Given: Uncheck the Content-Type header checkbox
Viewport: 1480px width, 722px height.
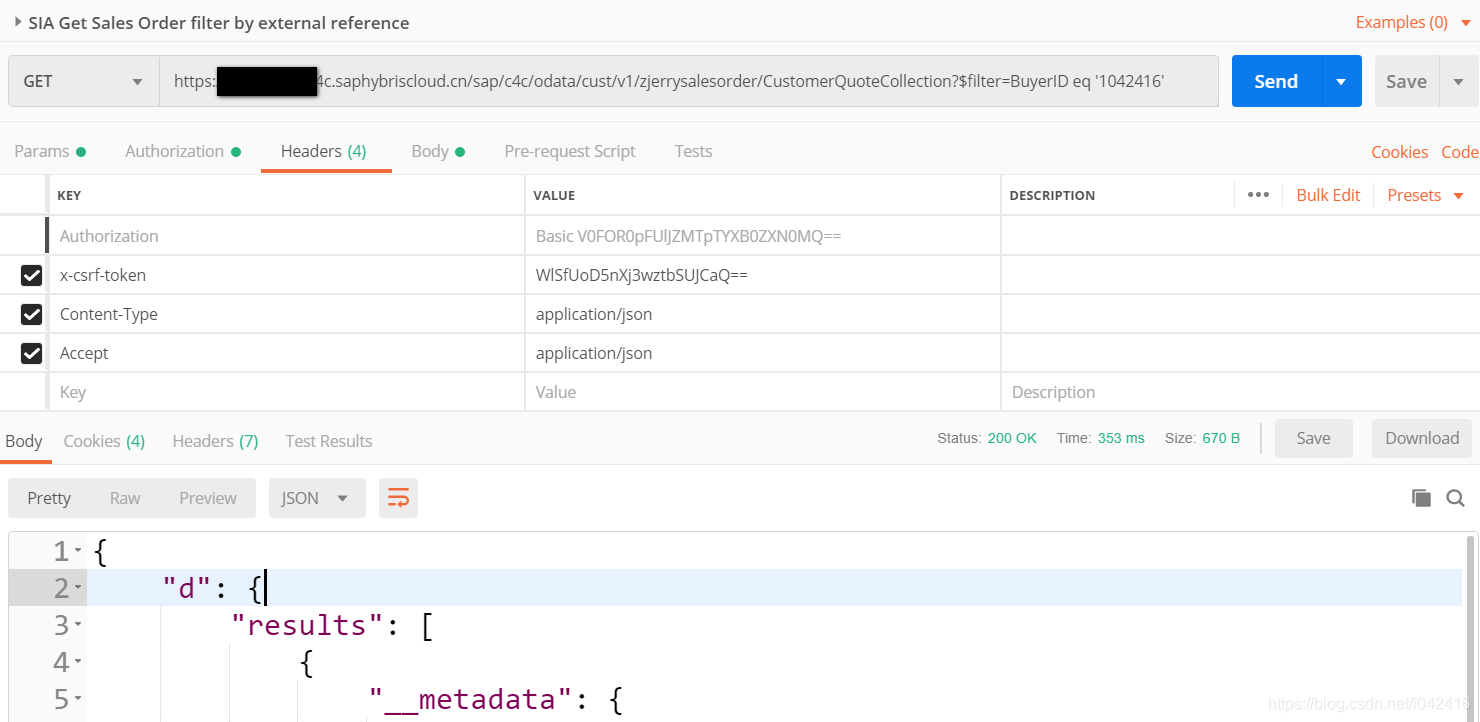Looking at the screenshot, I should pos(32,314).
